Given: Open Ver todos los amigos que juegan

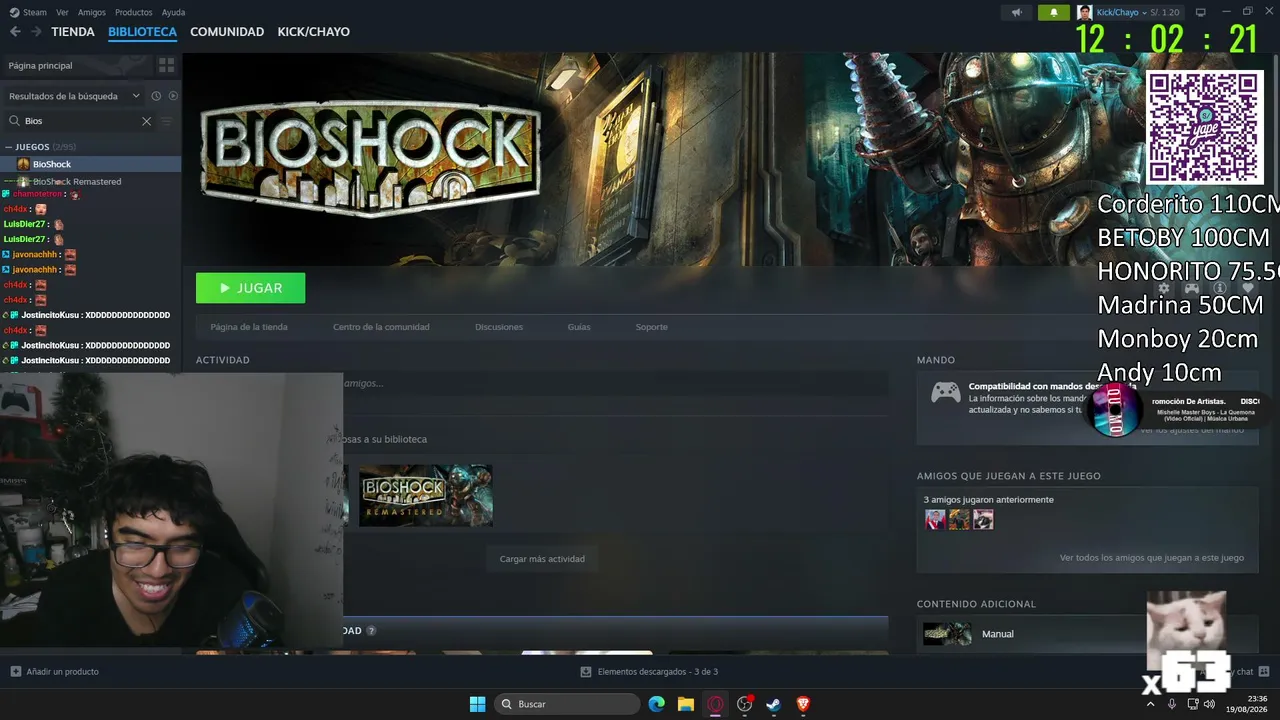Looking at the screenshot, I should coord(1152,558).
